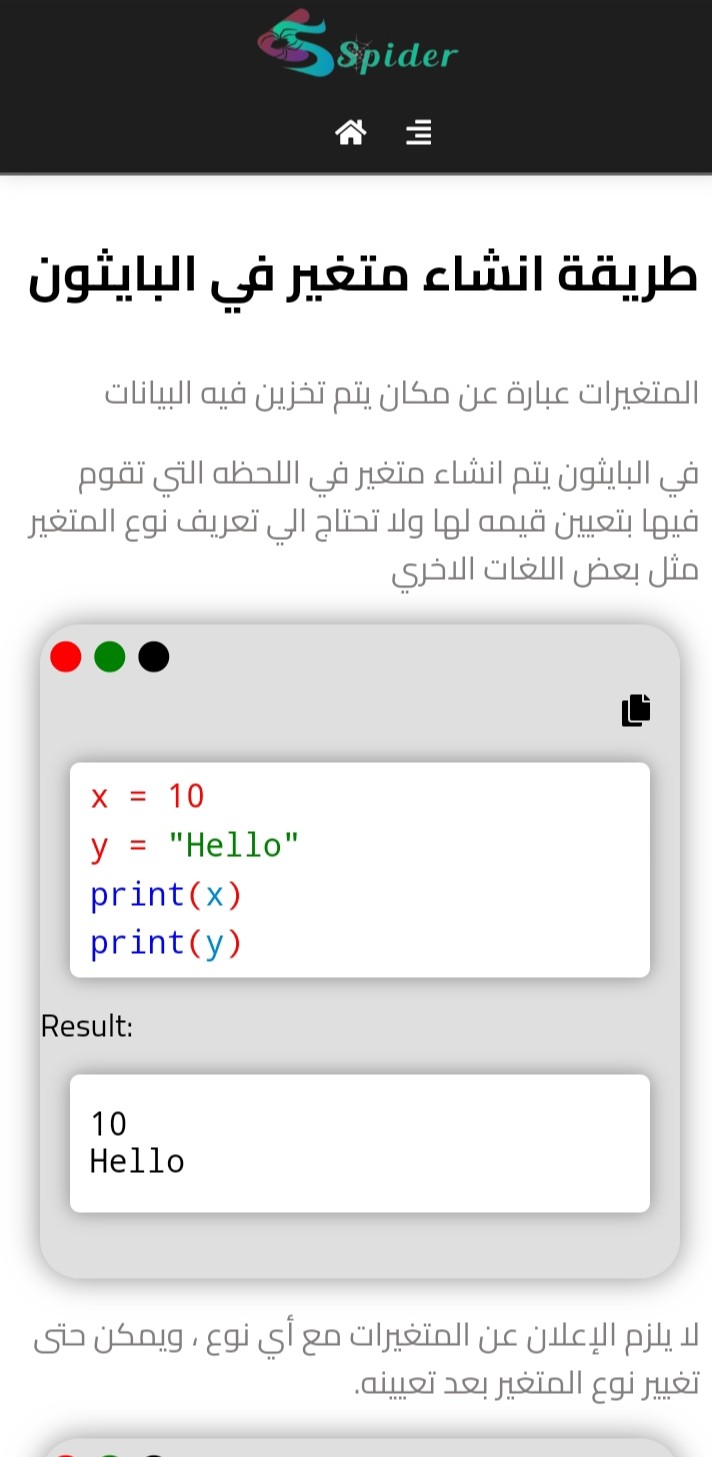Go to the home page icon

point(350,132)
